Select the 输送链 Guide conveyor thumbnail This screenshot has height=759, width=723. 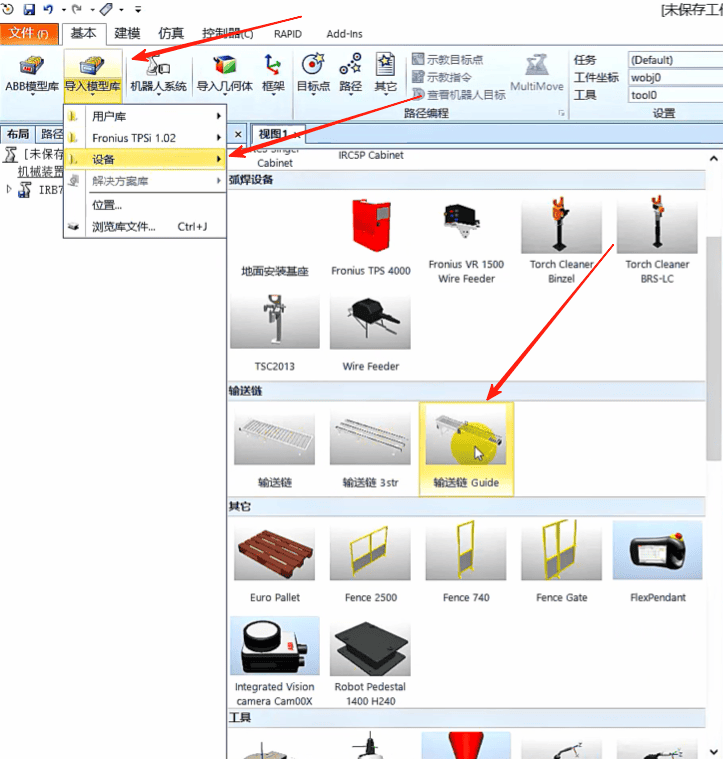[466, 449]
